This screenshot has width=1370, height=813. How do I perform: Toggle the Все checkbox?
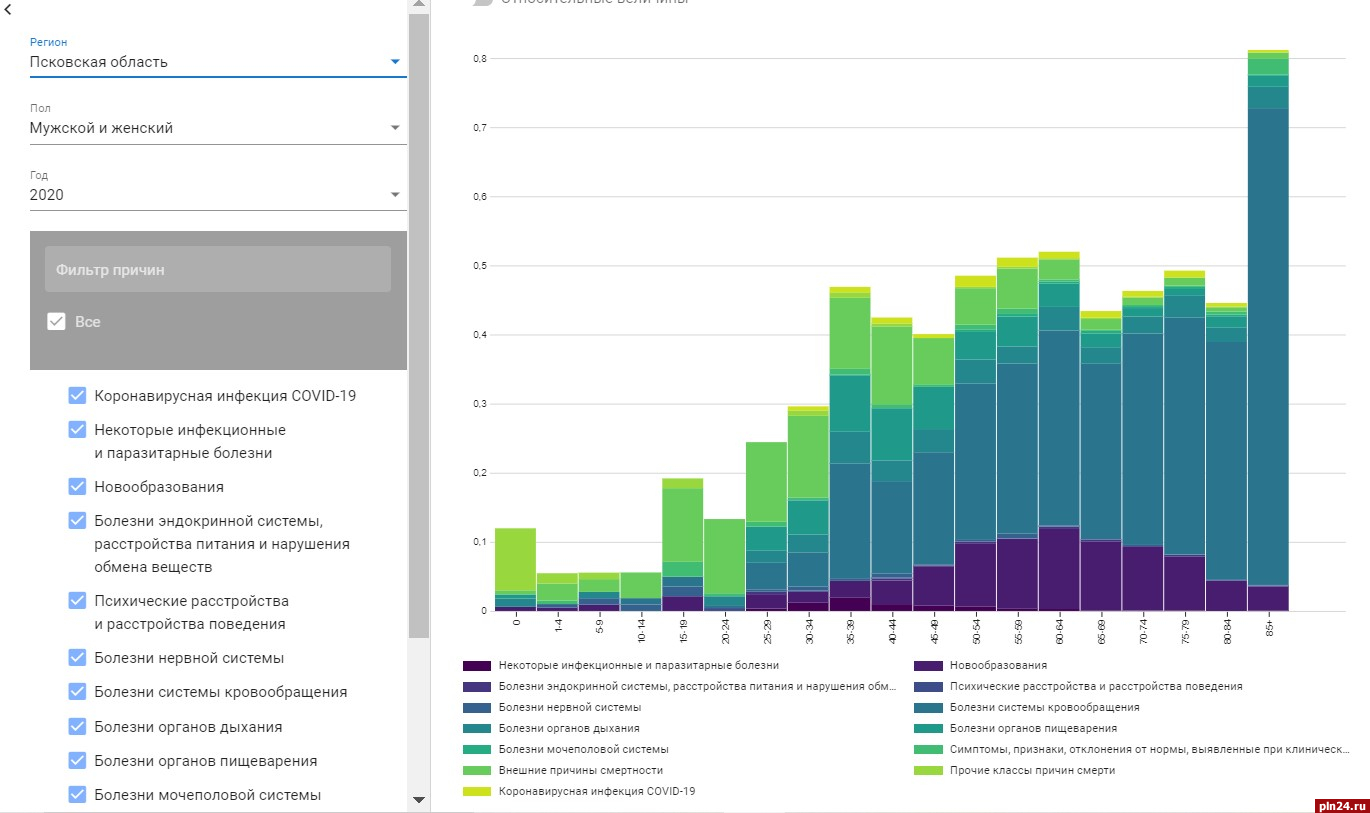[x=57, y=322]
